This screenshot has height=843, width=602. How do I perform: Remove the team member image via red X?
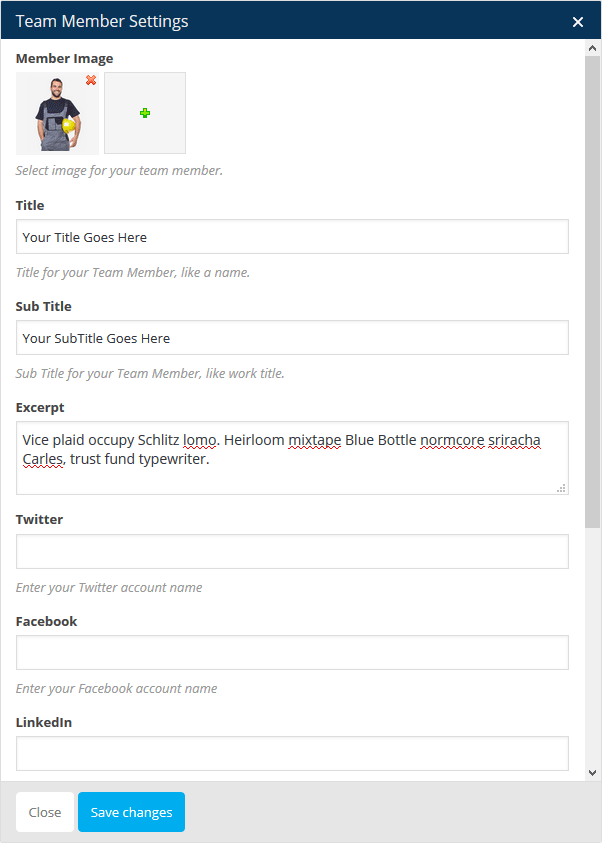pyautogui.click(x=91, y=80)
